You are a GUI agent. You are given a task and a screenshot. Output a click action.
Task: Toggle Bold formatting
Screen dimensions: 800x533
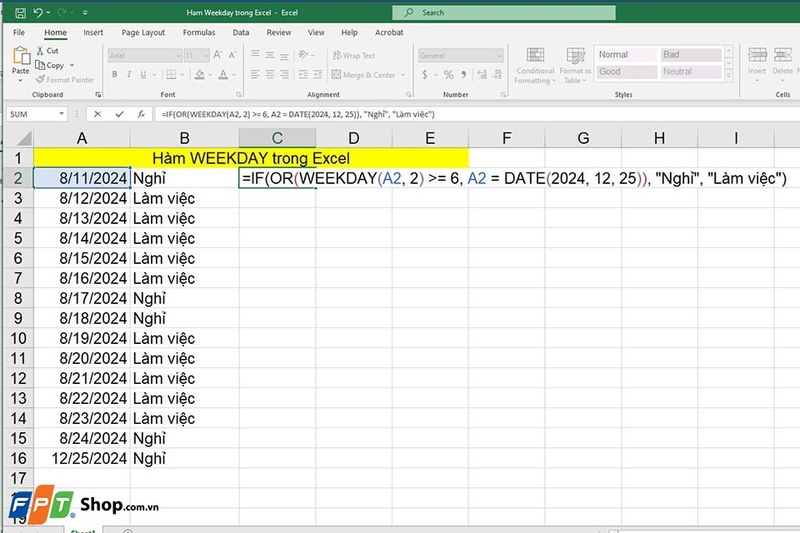coord(115,74)
